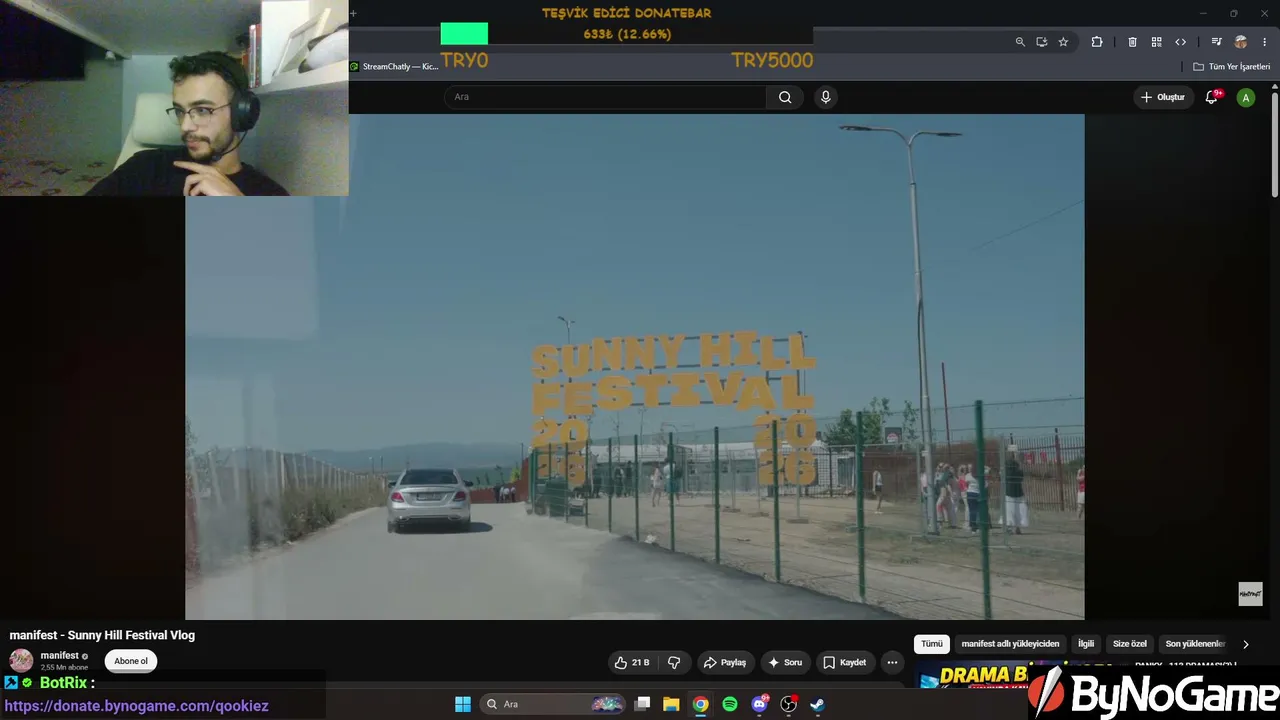Image resolution: width=1280 pixels, height=720 pixels.
Task: Open YouTube notifications bell
Action: tap(1212, 97)
